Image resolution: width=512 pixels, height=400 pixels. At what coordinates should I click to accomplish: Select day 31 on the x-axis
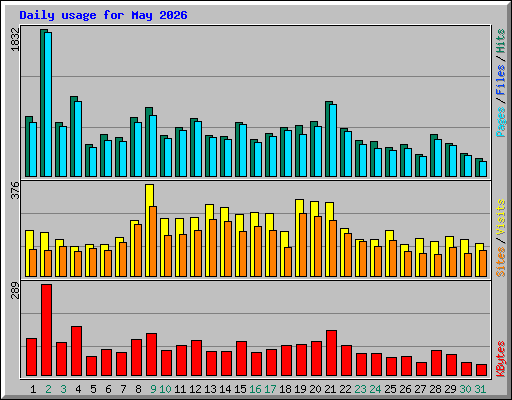[480, 389]
